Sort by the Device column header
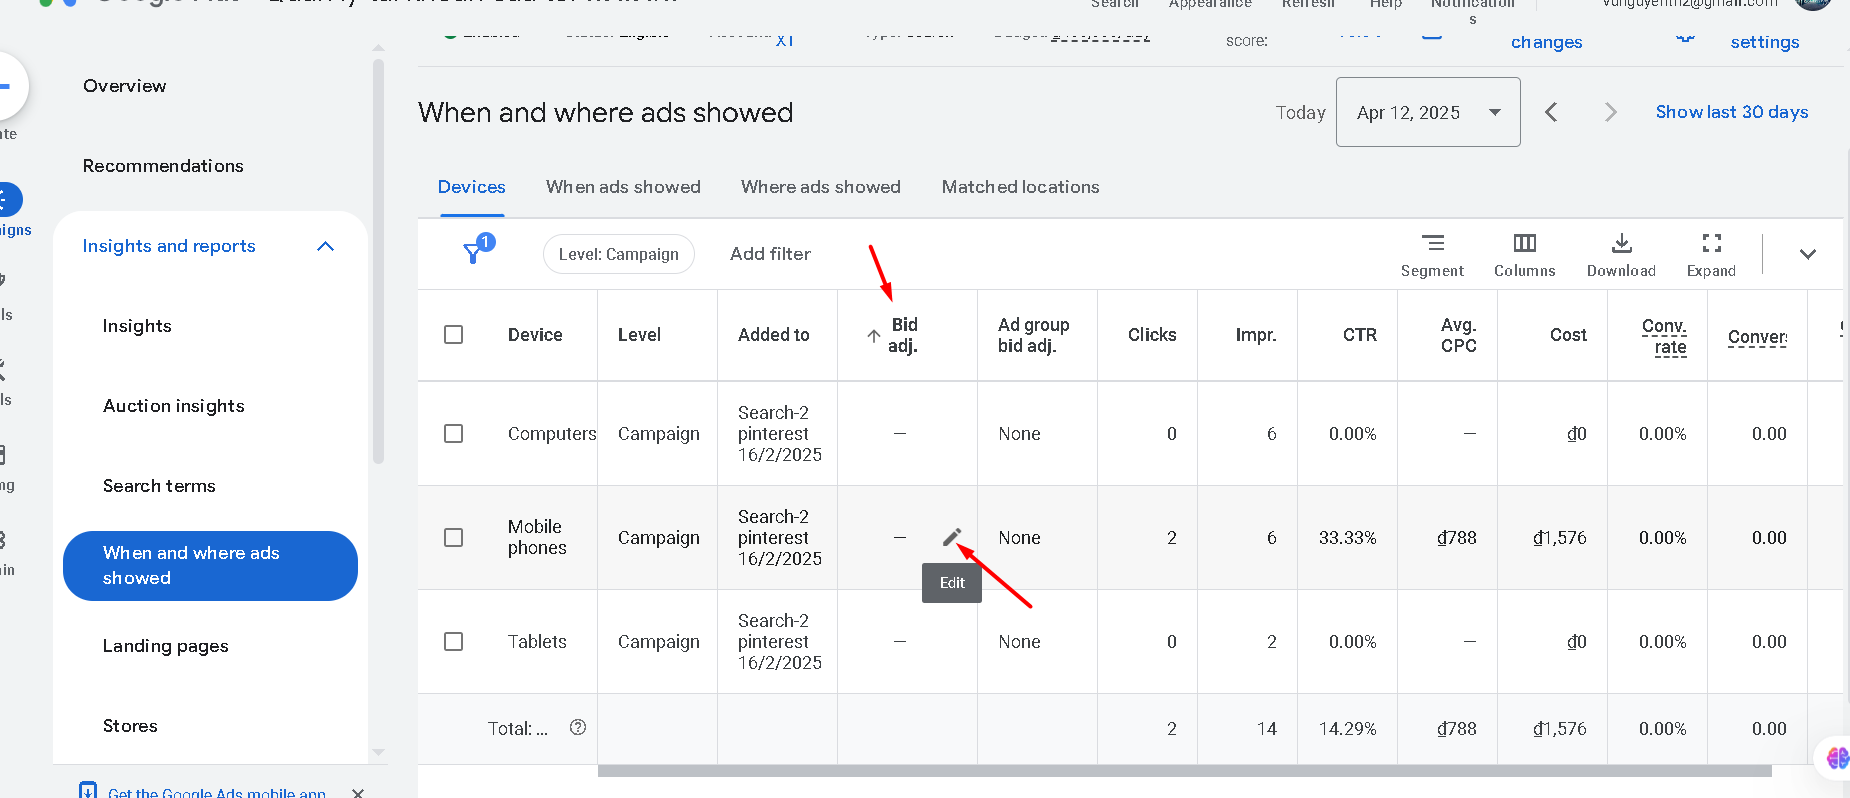Image resolution: width=1850 pixels, height=798 pixels. (x=535, y=335)
